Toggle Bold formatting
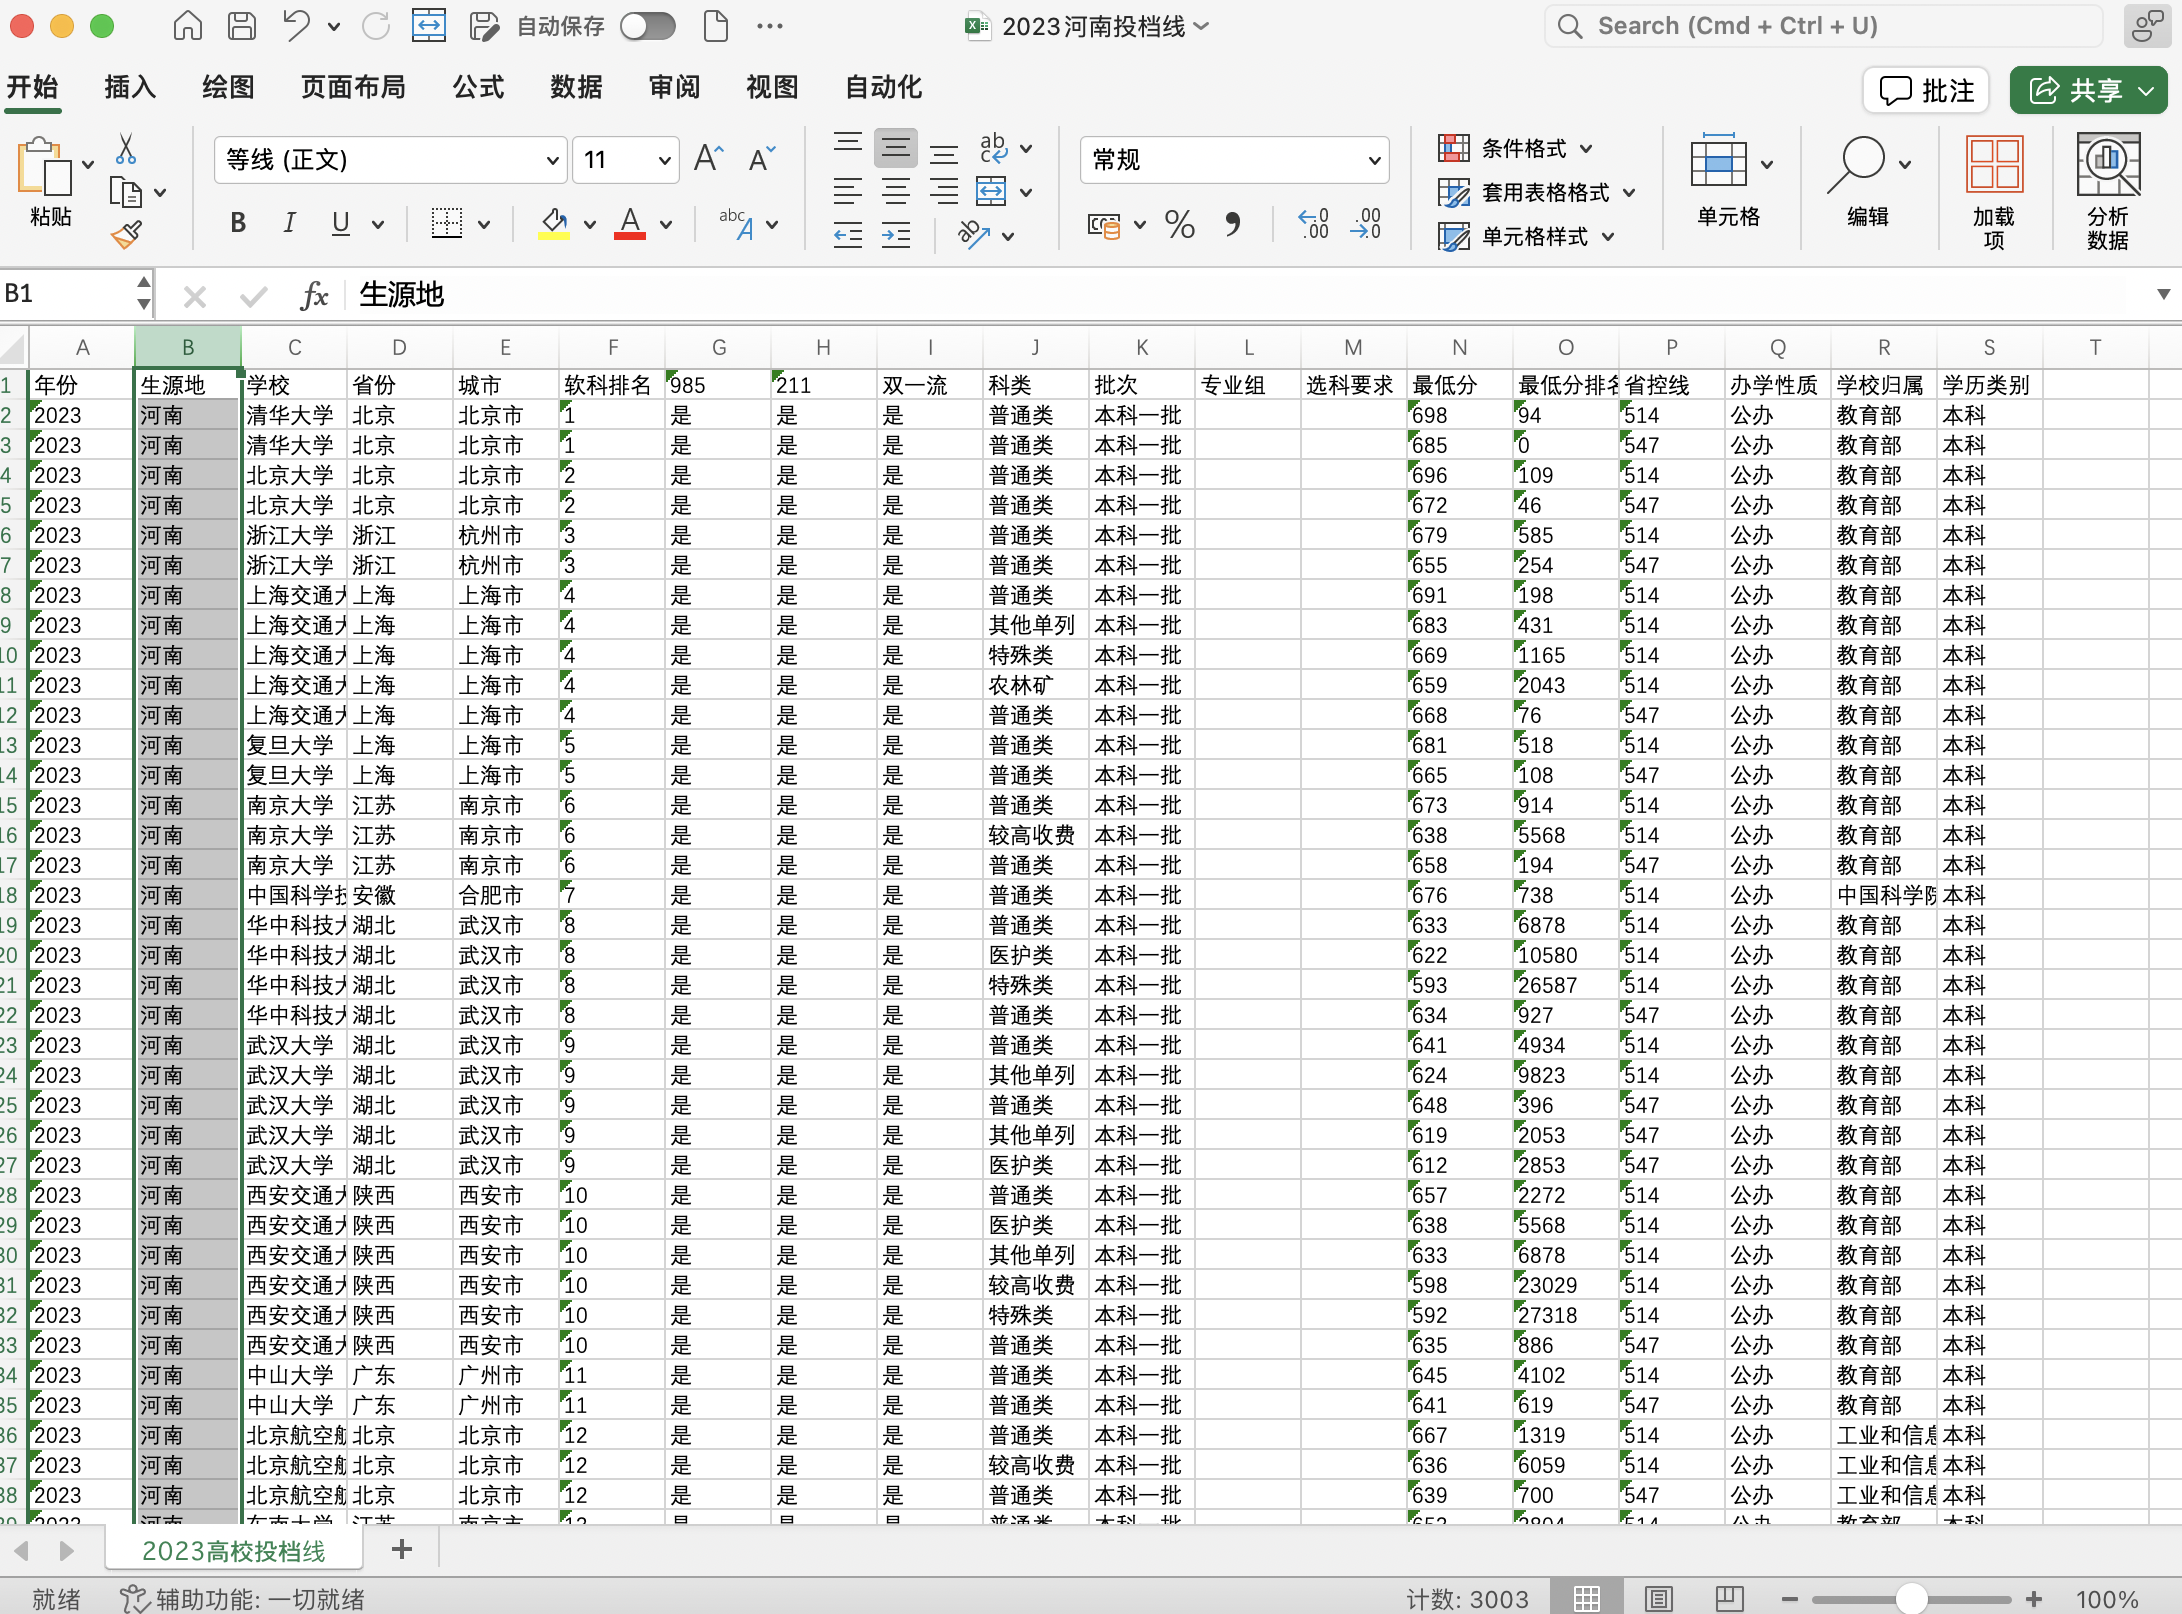2182x1614 pixels. pos(238,223)
